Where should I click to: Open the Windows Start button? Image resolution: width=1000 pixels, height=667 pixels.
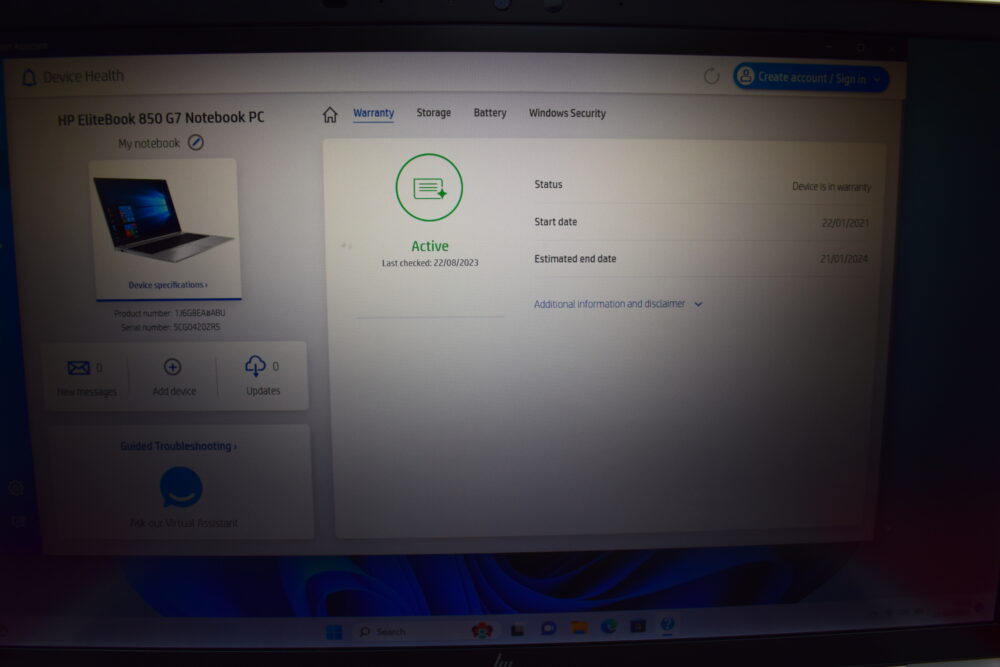[x=334, y=632]
